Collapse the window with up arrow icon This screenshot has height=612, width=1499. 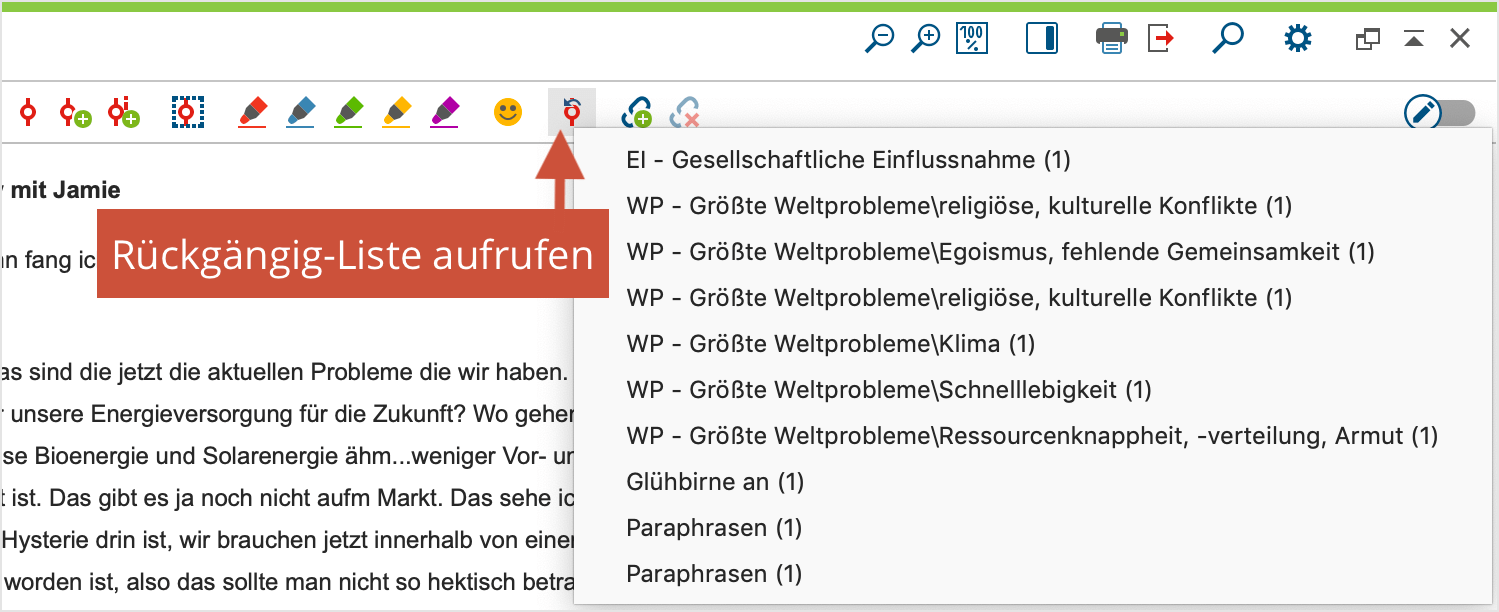(1413, 39)
